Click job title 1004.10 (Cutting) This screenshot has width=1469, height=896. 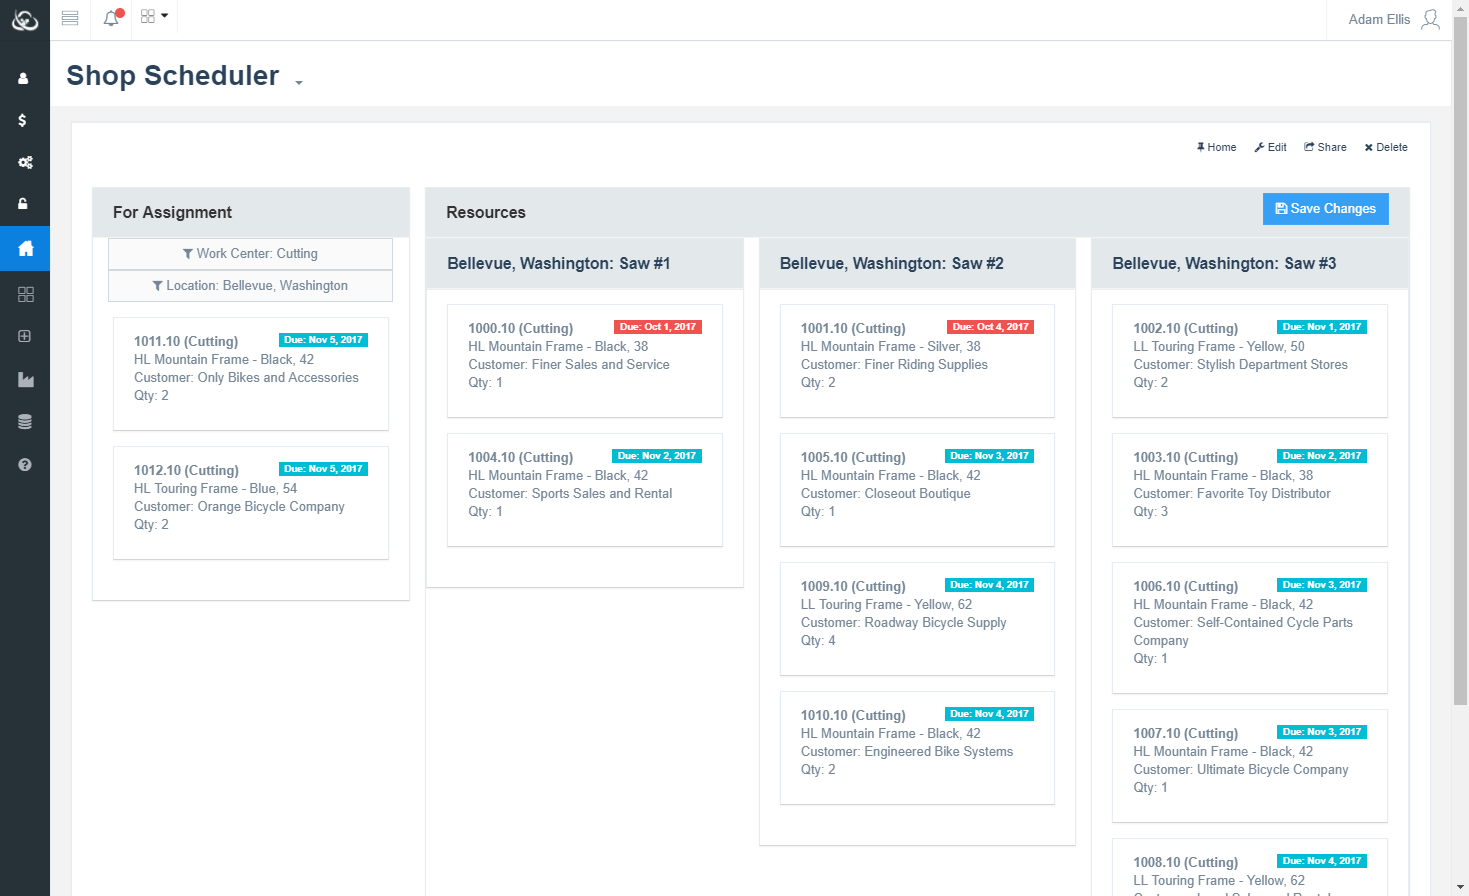(x=521, y=458)
